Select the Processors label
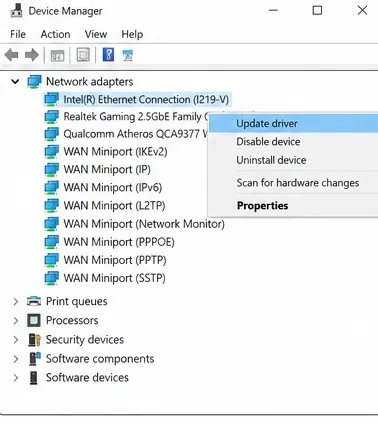The image size is (378, 423). [x=72, y=321]
